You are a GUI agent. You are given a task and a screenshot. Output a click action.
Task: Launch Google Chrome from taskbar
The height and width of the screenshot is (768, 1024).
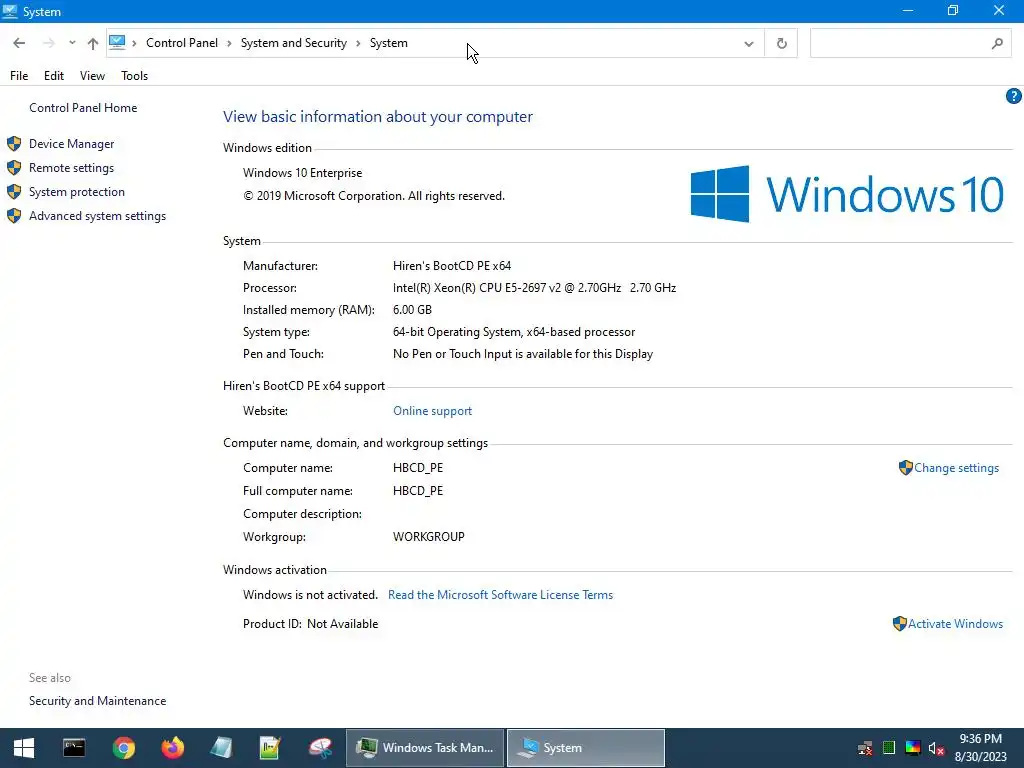tap(123, 748)
